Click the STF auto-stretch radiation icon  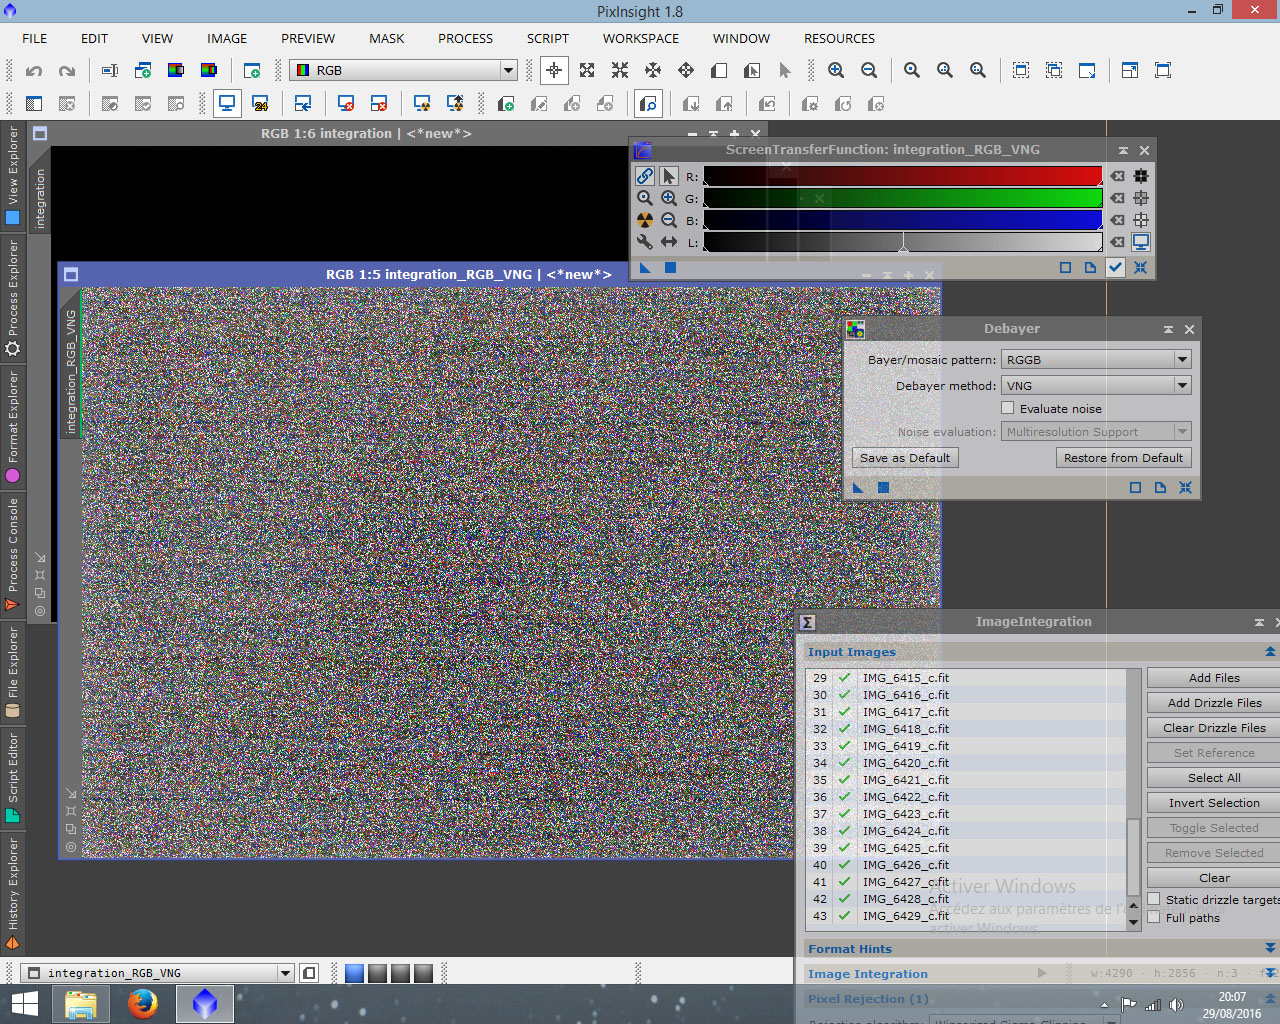click(x=645, y=220)
